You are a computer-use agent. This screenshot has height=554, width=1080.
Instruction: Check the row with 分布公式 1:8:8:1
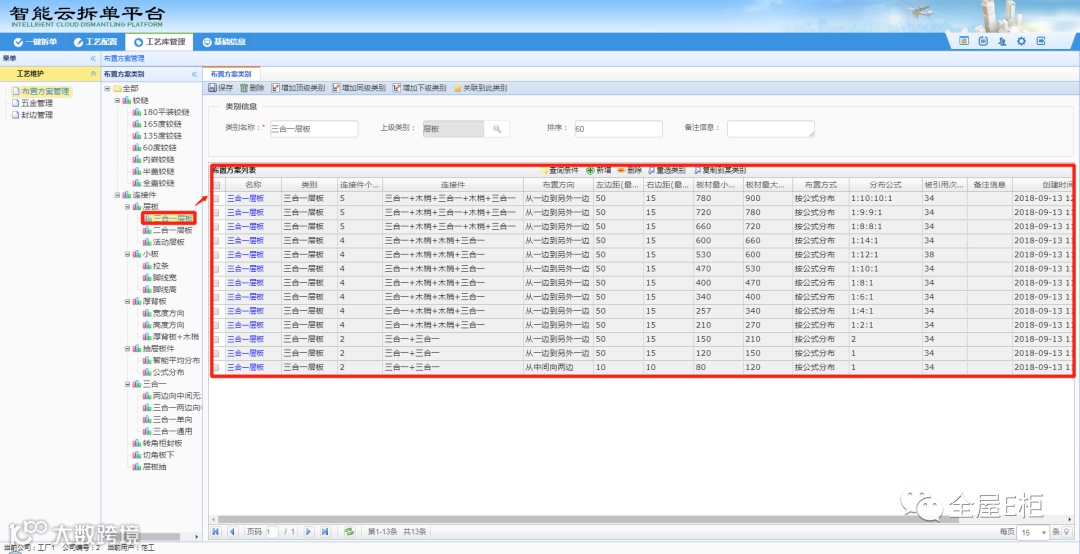216,227
